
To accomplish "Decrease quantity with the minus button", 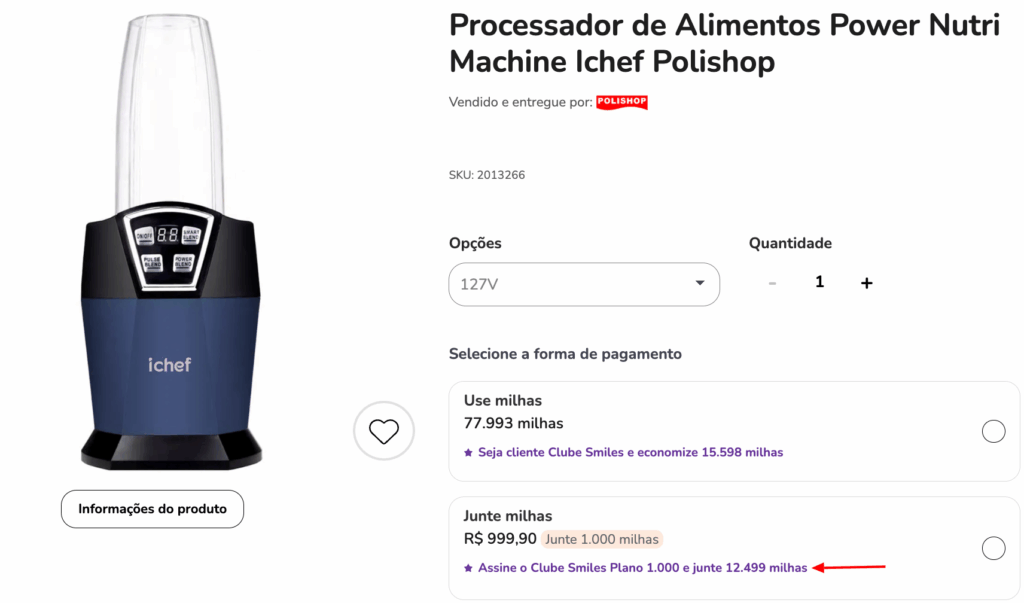I will [x=772, y=283].
